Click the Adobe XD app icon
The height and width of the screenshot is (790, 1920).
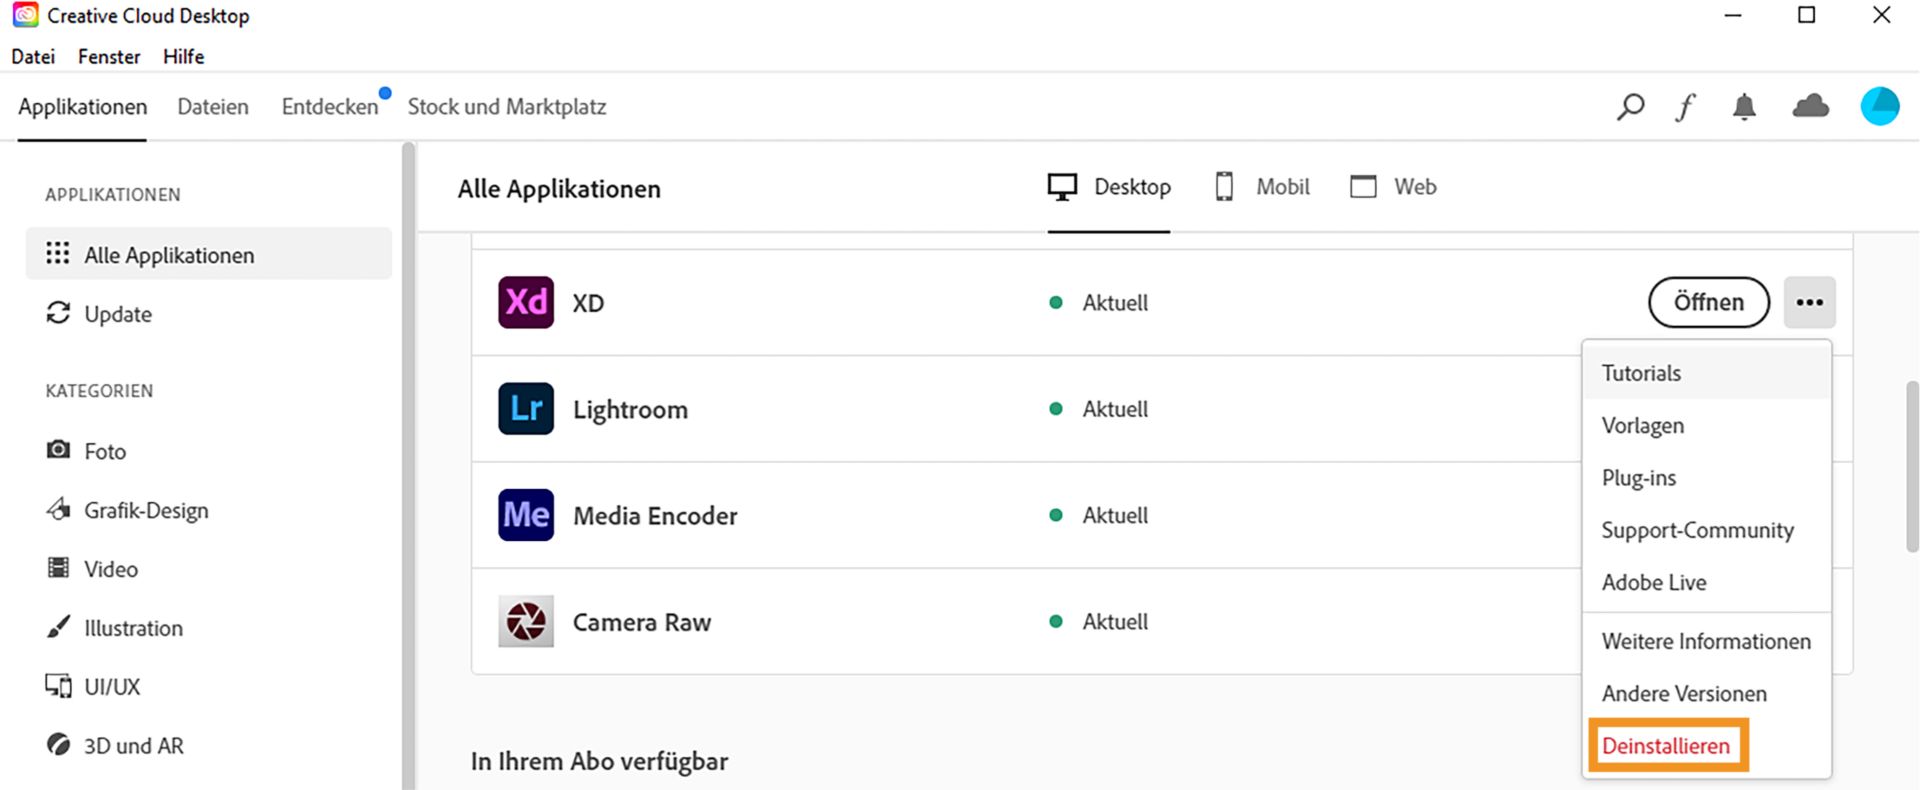click(526, 302)
